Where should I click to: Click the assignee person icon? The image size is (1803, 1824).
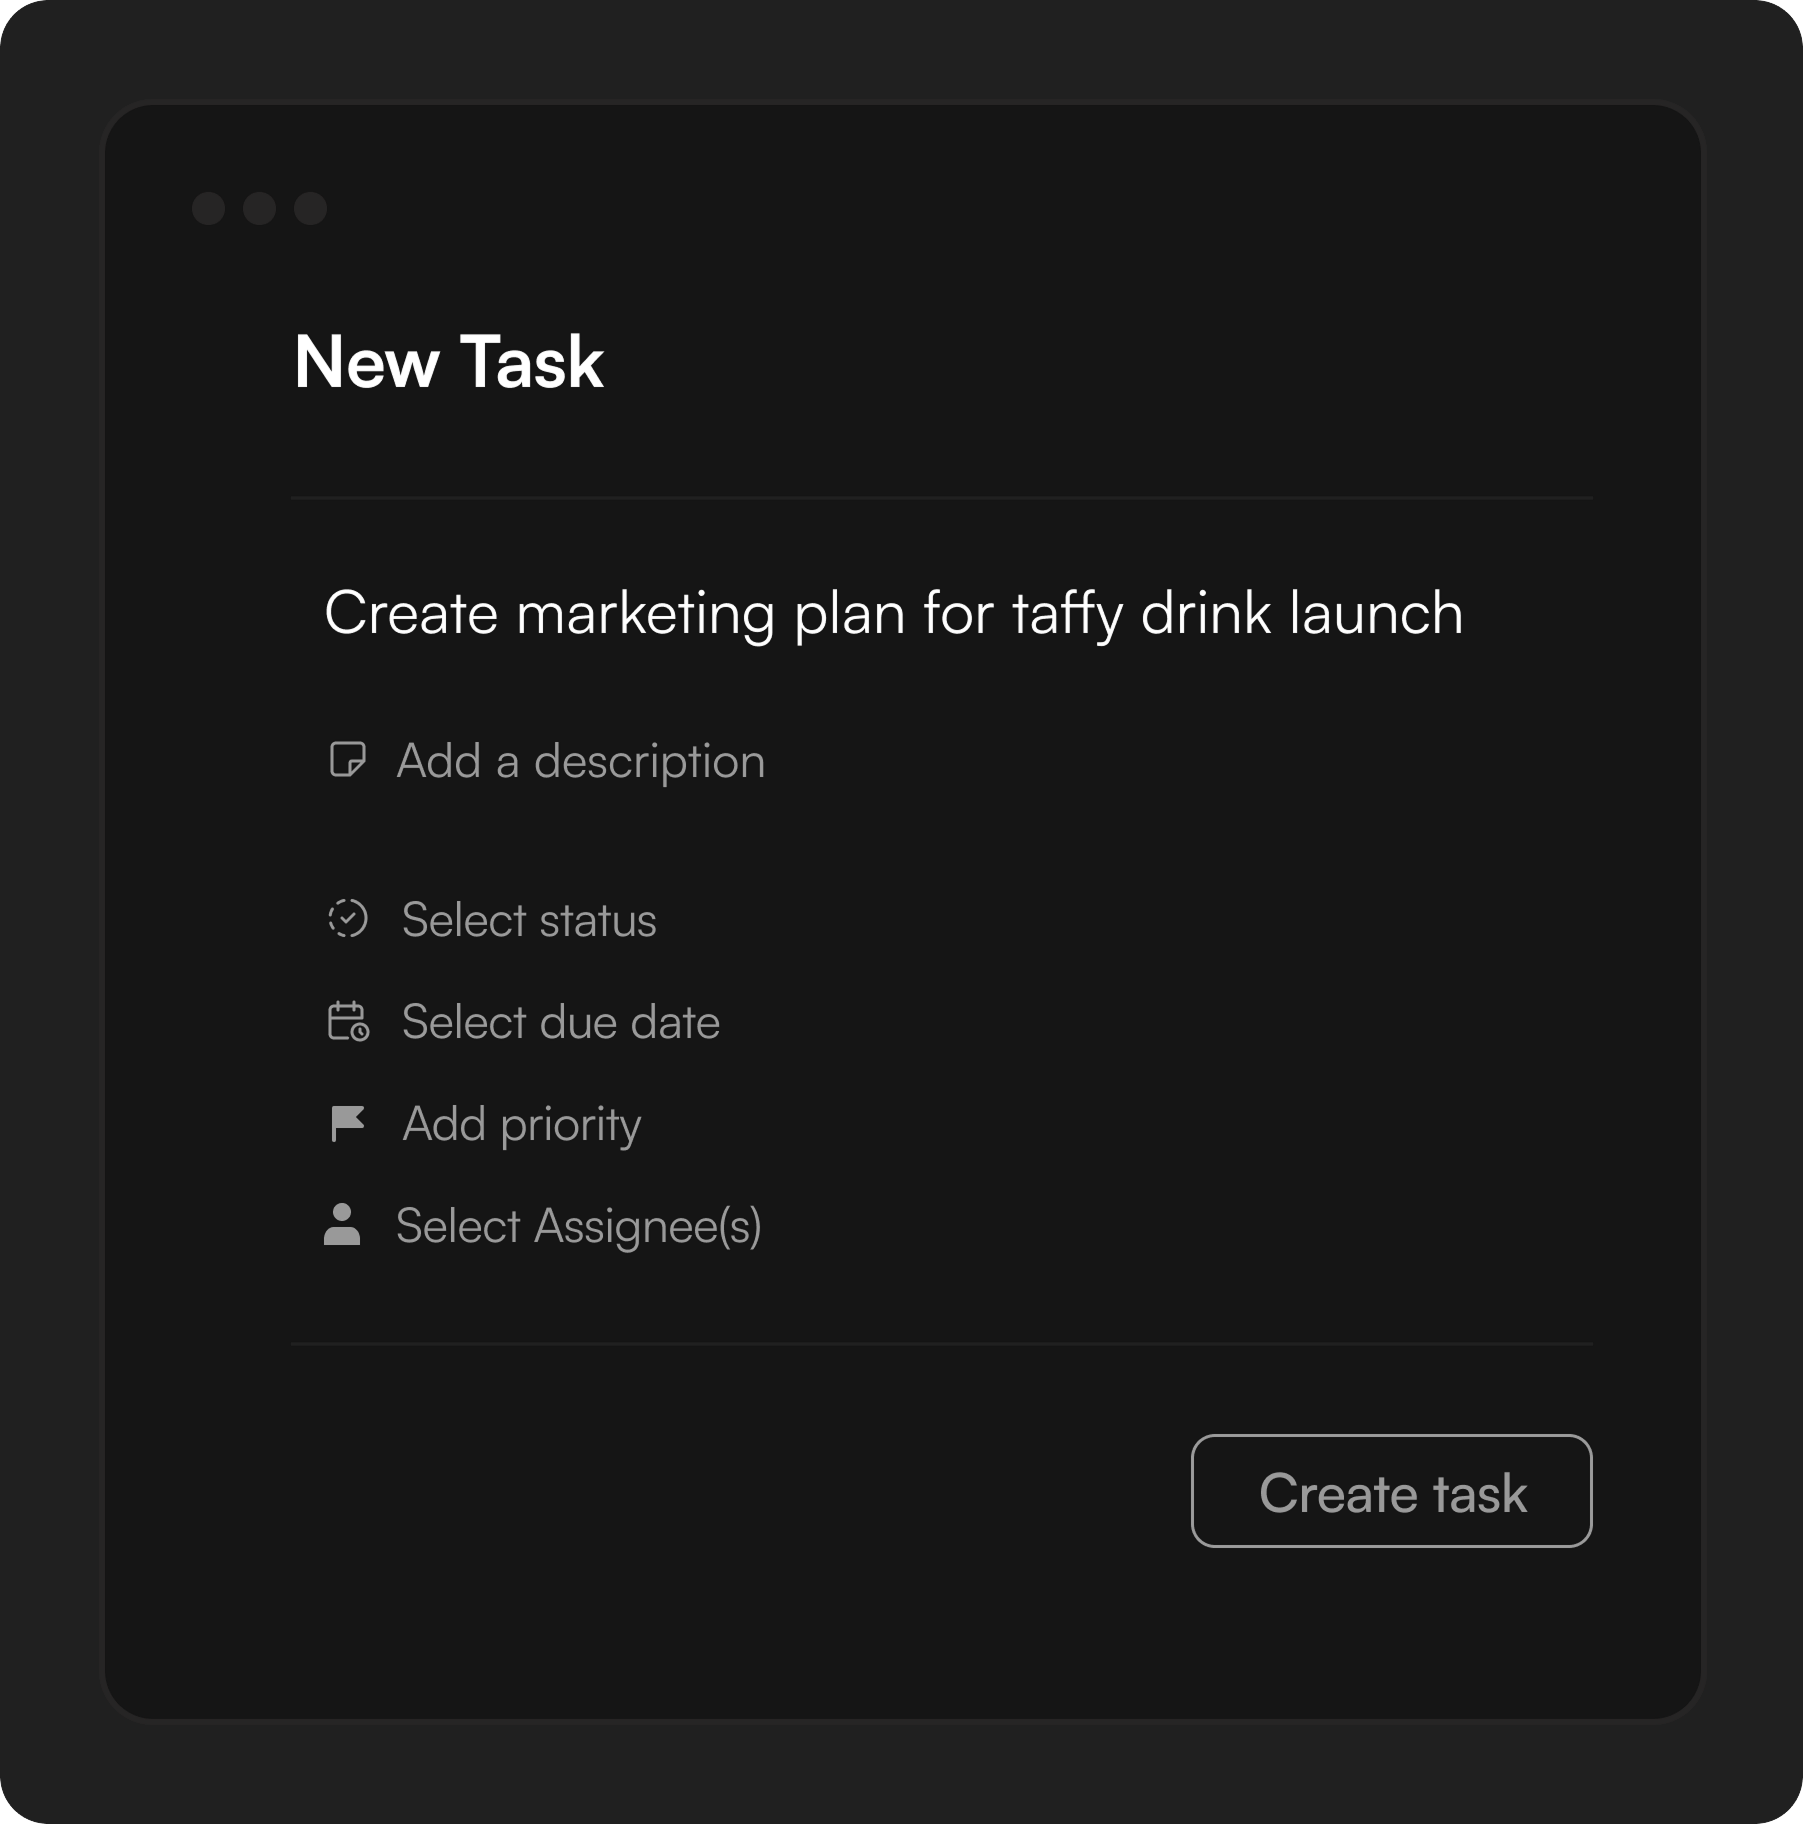point(343,1226)
